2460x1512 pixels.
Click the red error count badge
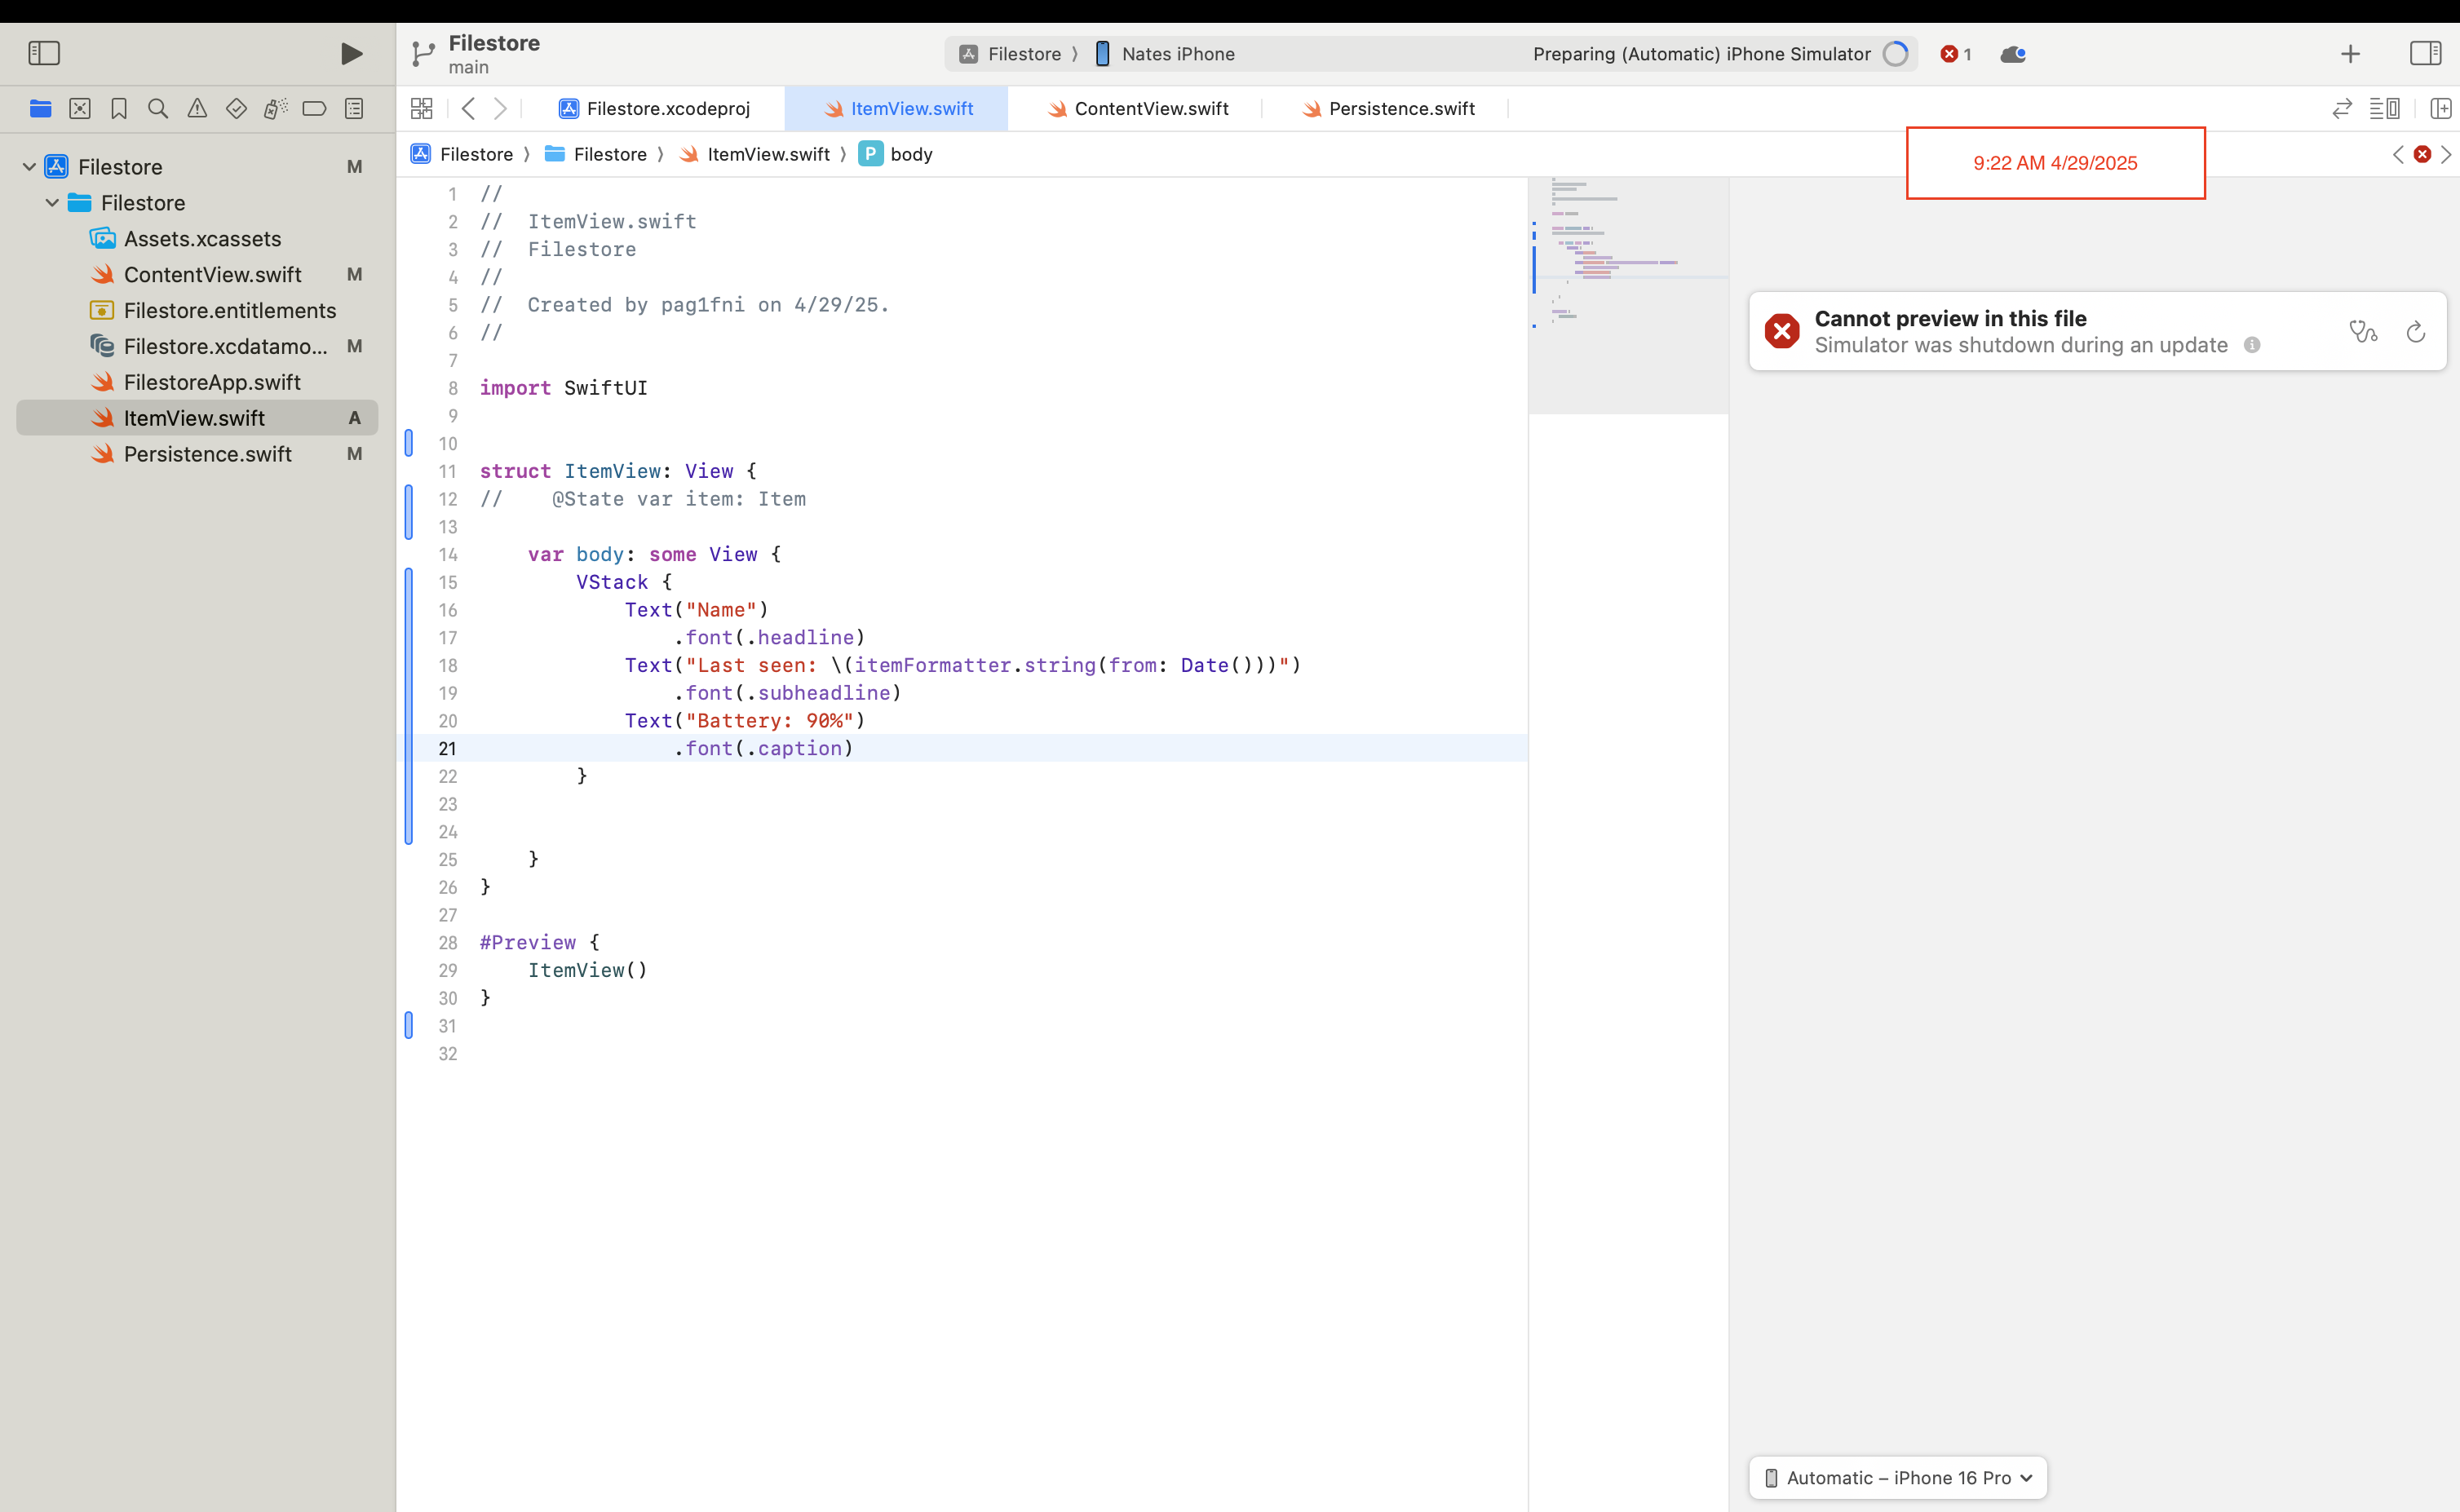point(1955,54)
